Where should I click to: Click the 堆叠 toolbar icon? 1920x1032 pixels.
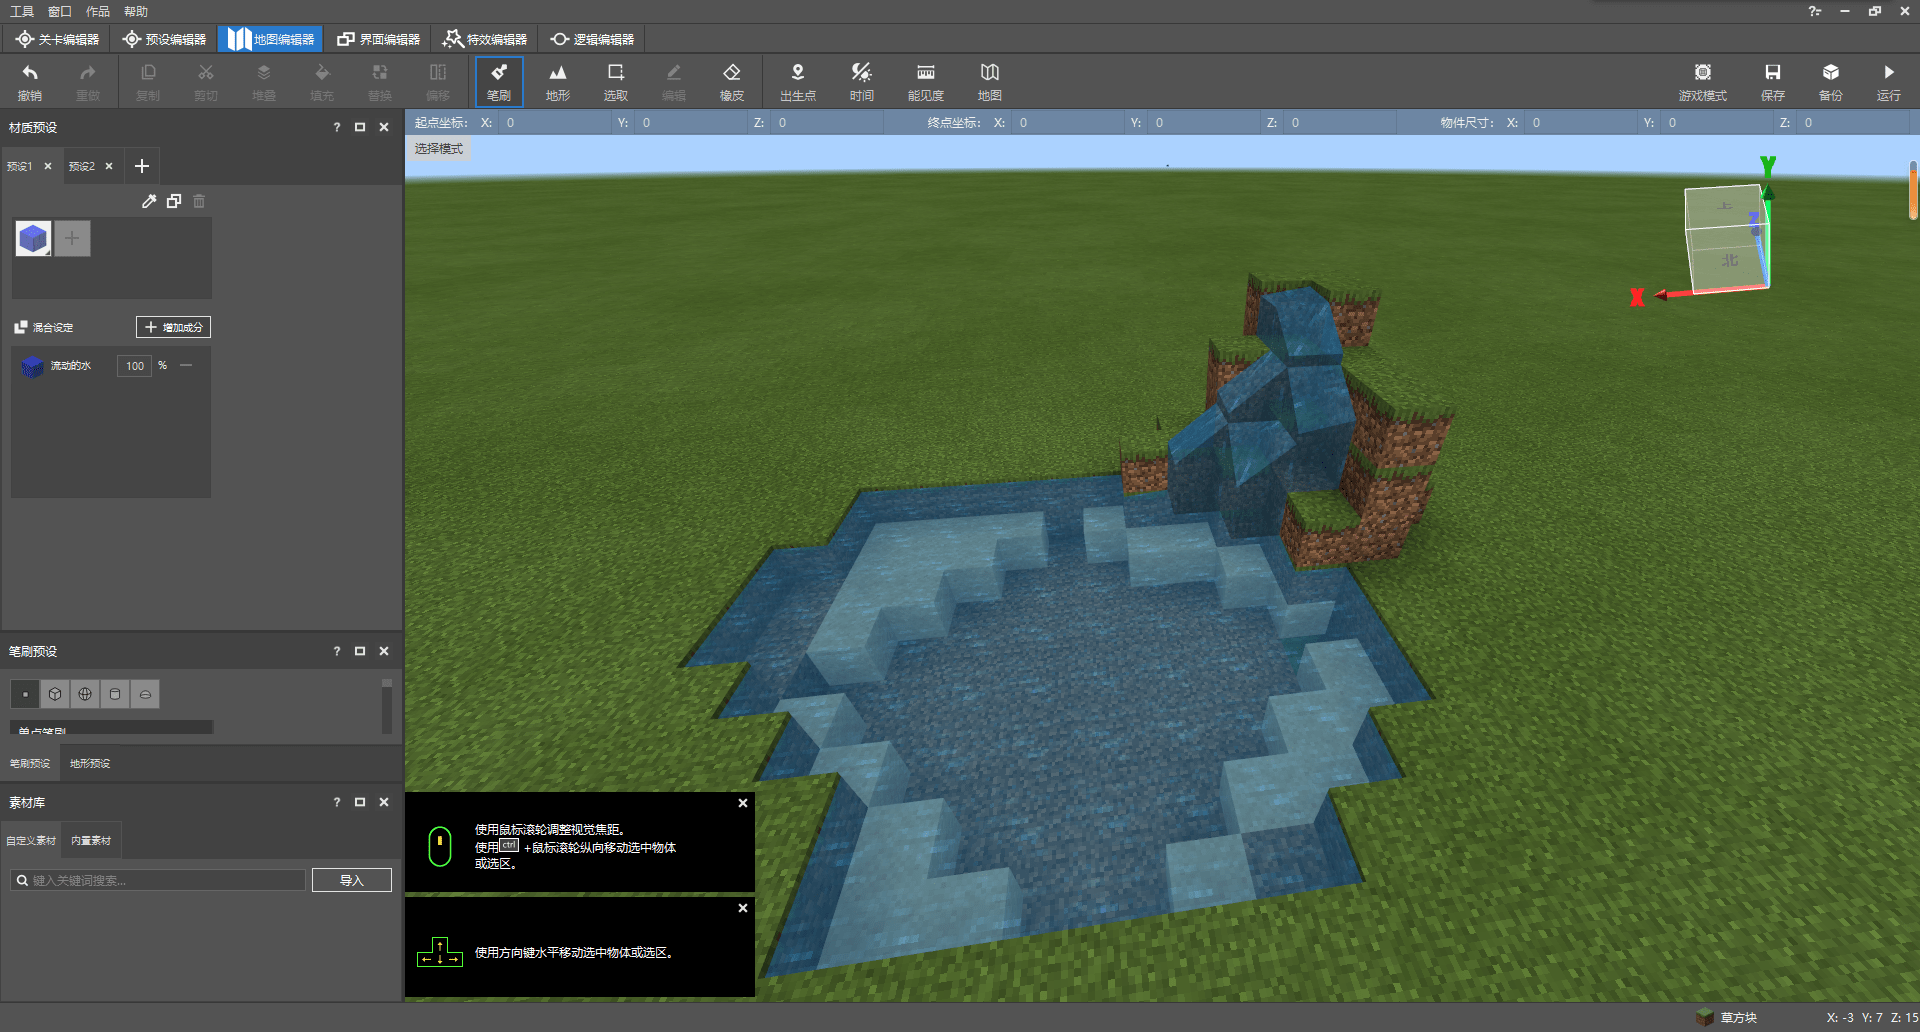[264, 82]
